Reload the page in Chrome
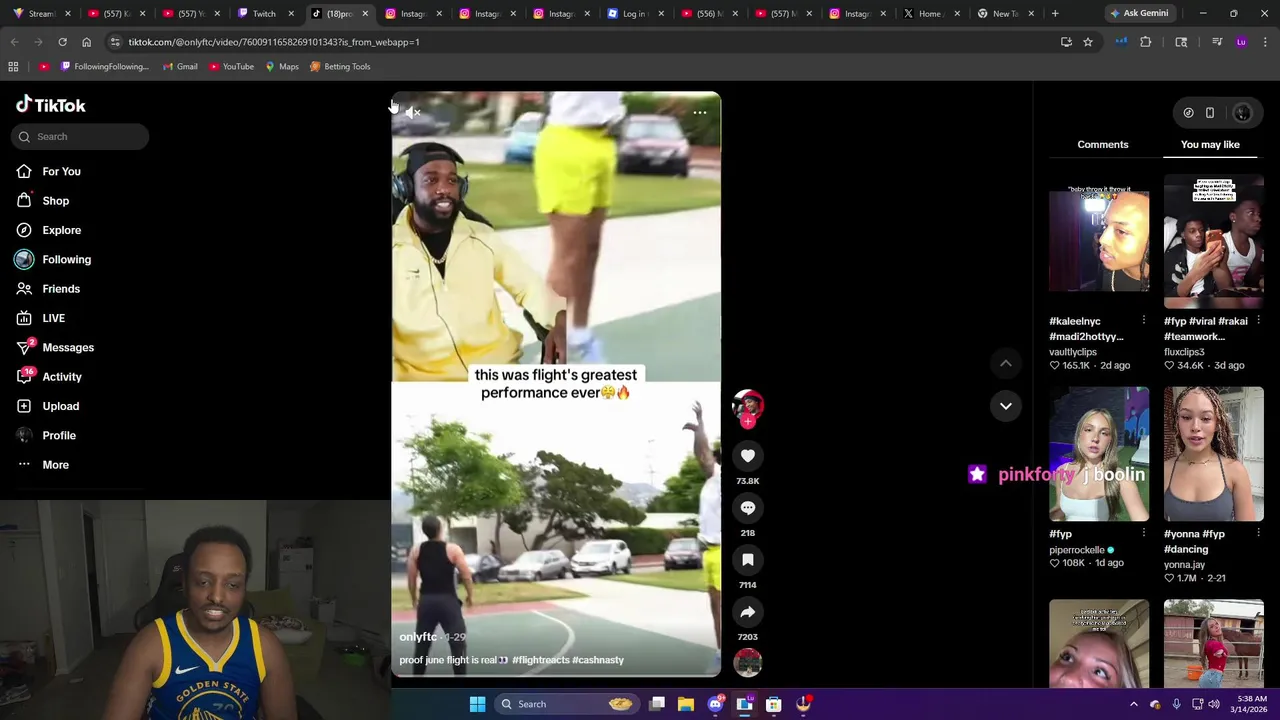The width and height of the screenshot is (1280, 720). [x=62, y=42]
